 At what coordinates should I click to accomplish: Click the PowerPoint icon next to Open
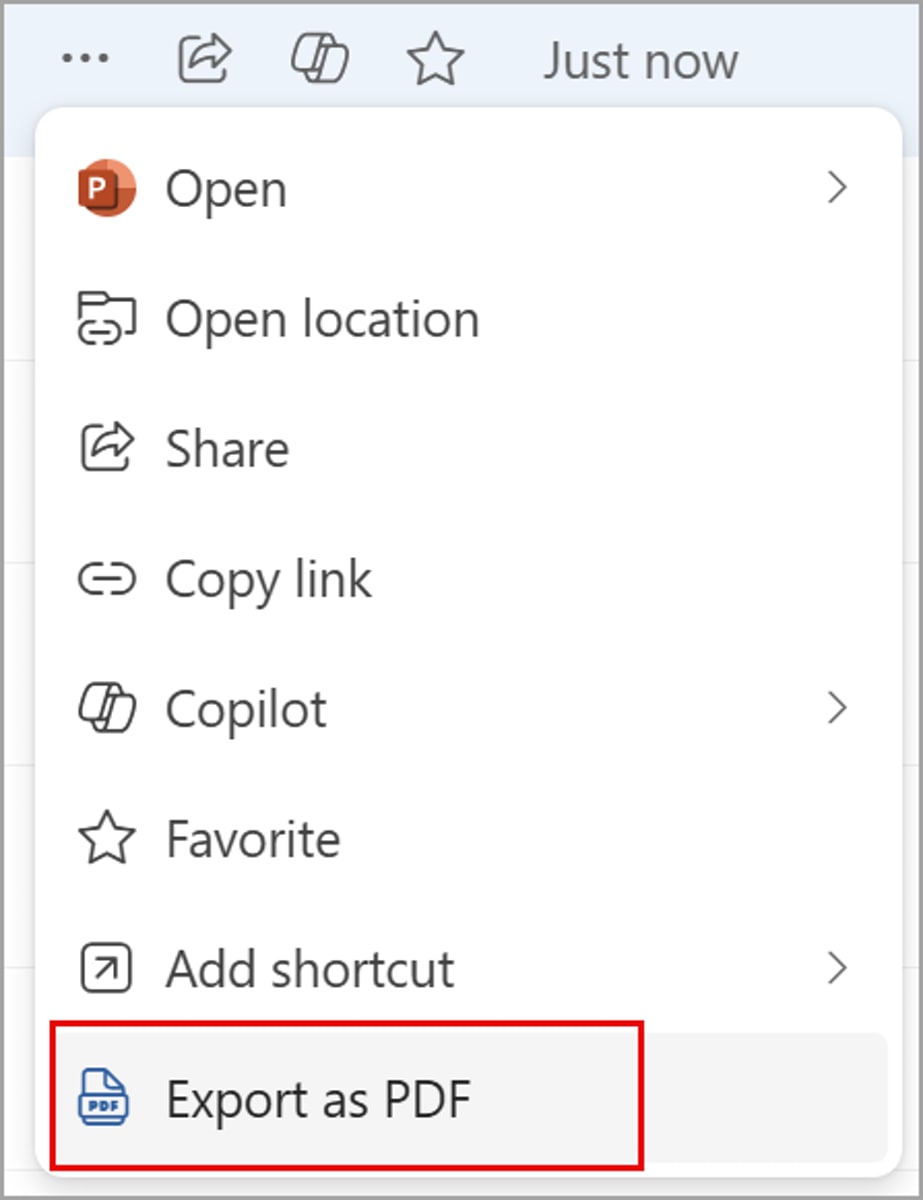[x=106, y=188]
